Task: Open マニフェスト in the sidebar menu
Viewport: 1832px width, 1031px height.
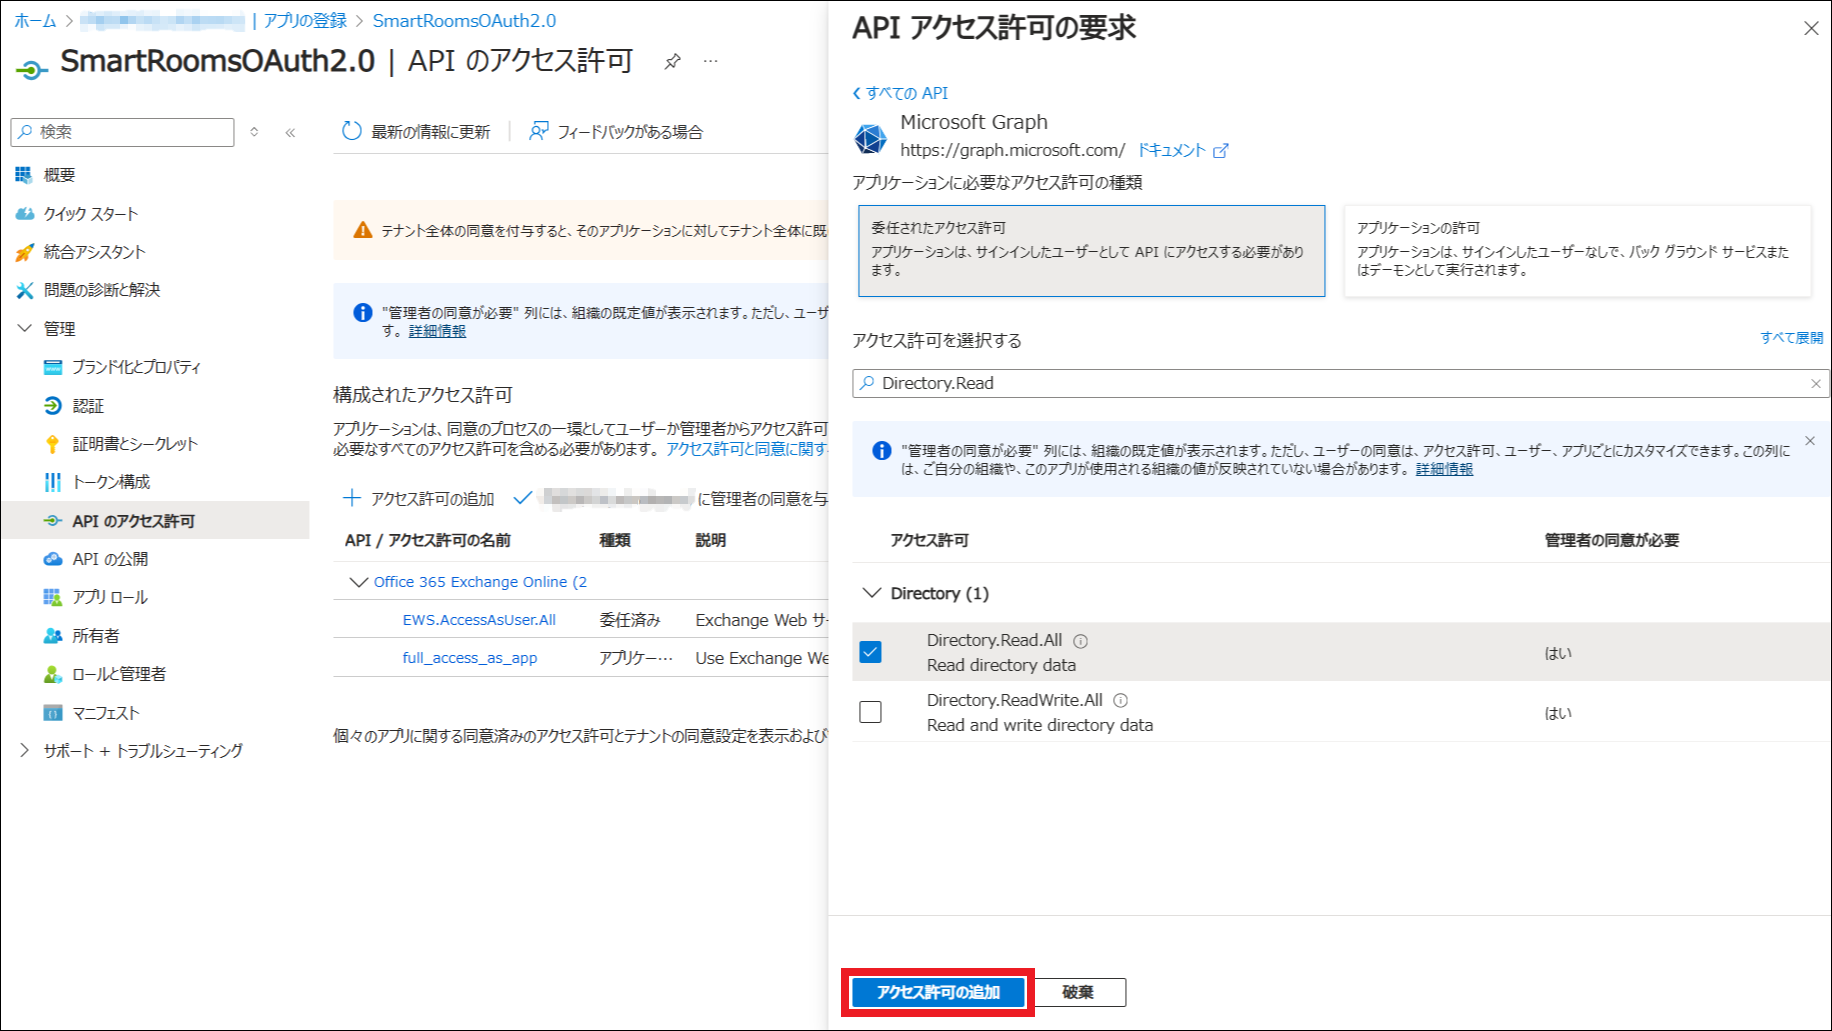Action: tap(106, 713)
